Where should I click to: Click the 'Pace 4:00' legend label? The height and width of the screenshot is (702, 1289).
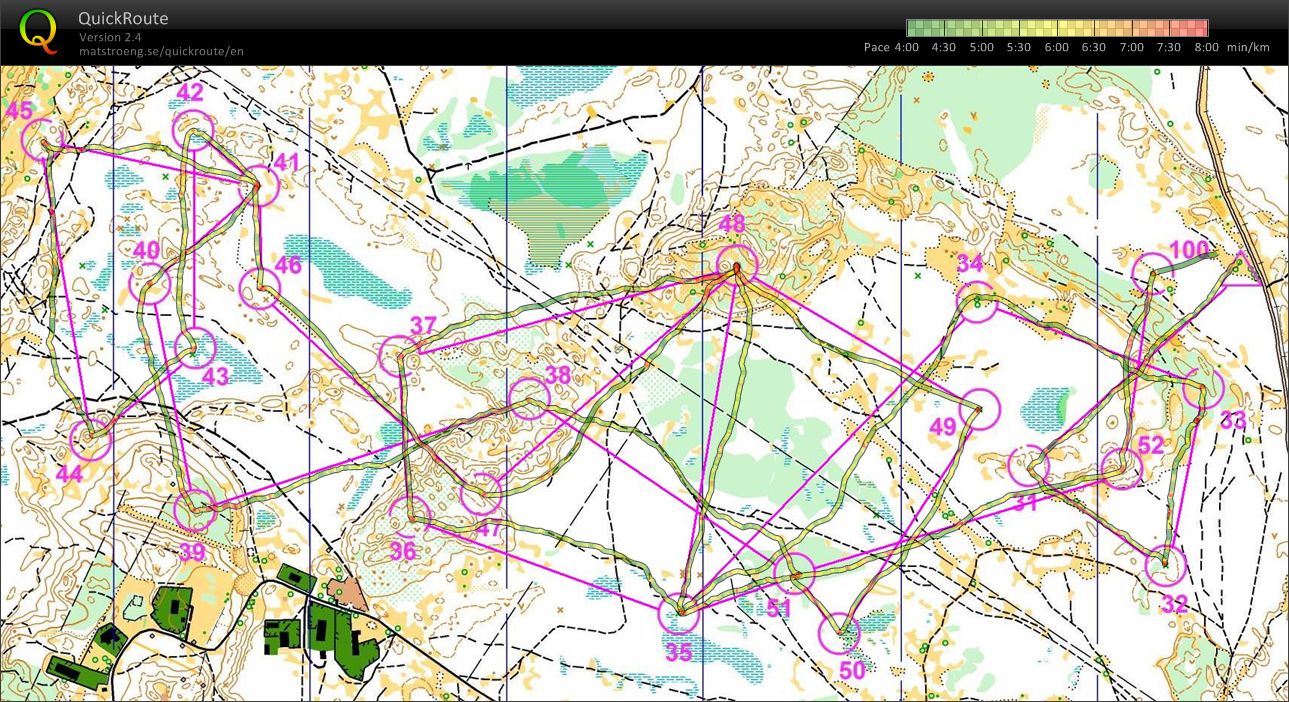pos(891,47)
